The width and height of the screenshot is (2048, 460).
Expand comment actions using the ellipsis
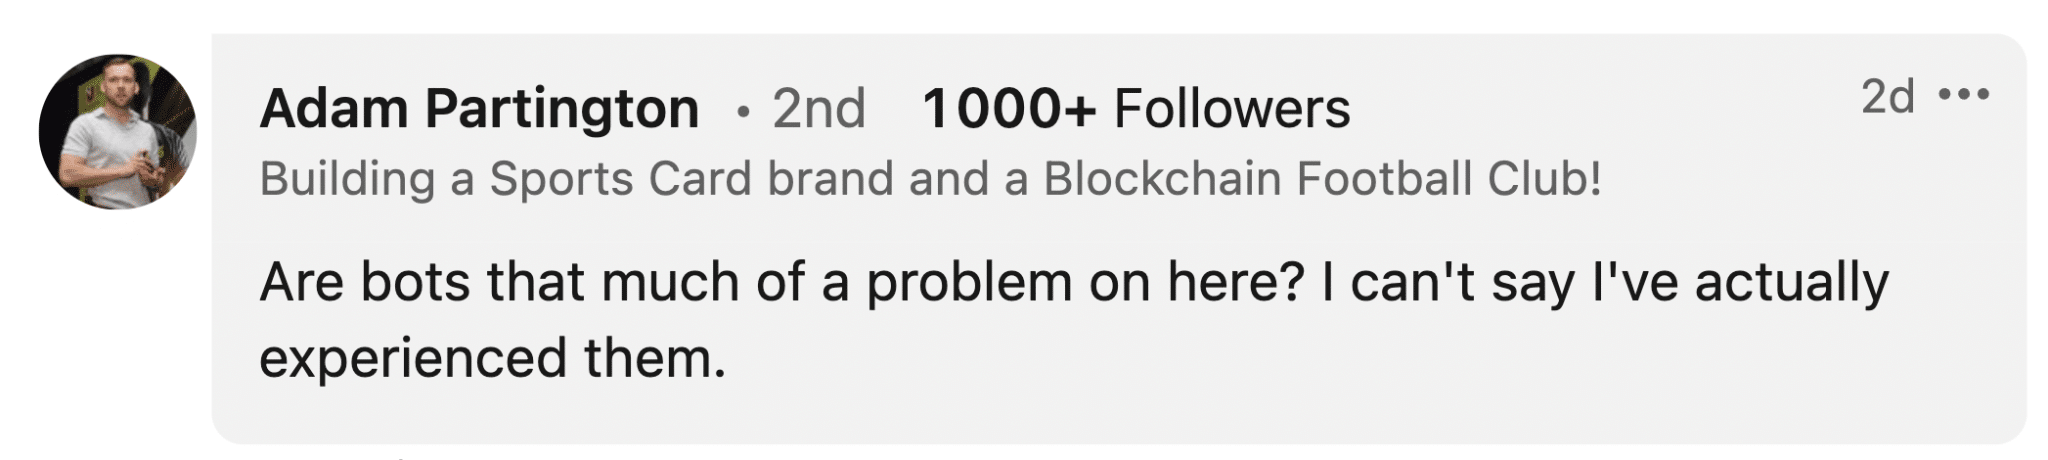point(1964,96)
